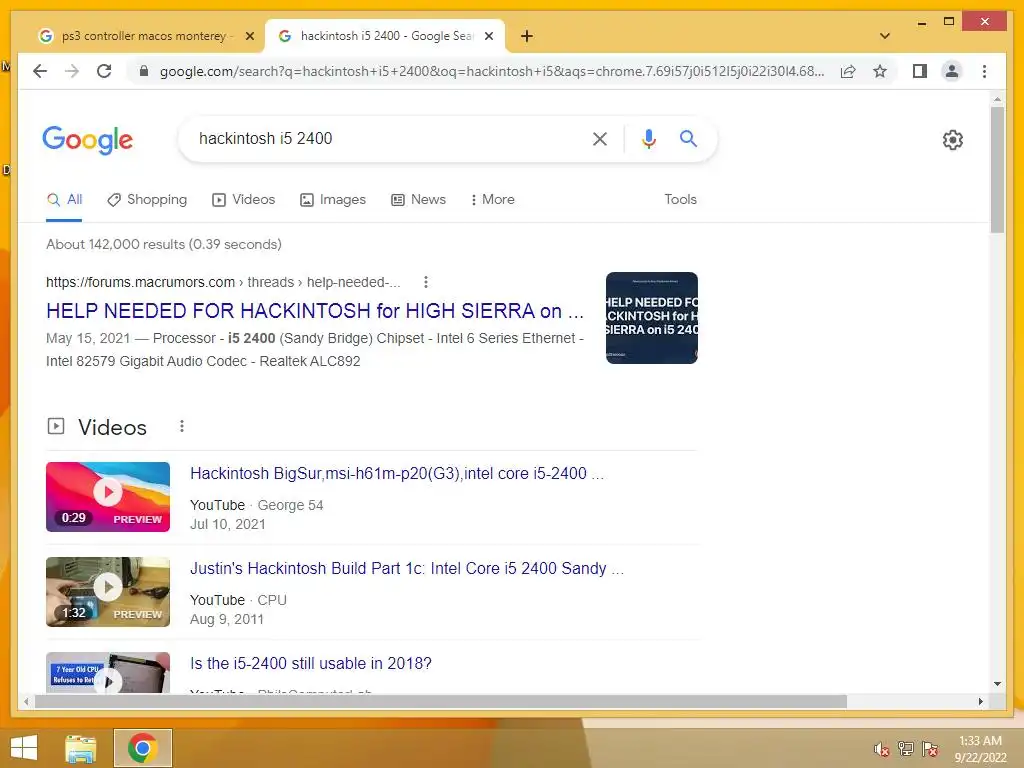
Task: Expand the More search categories
Action: (492, 200)
